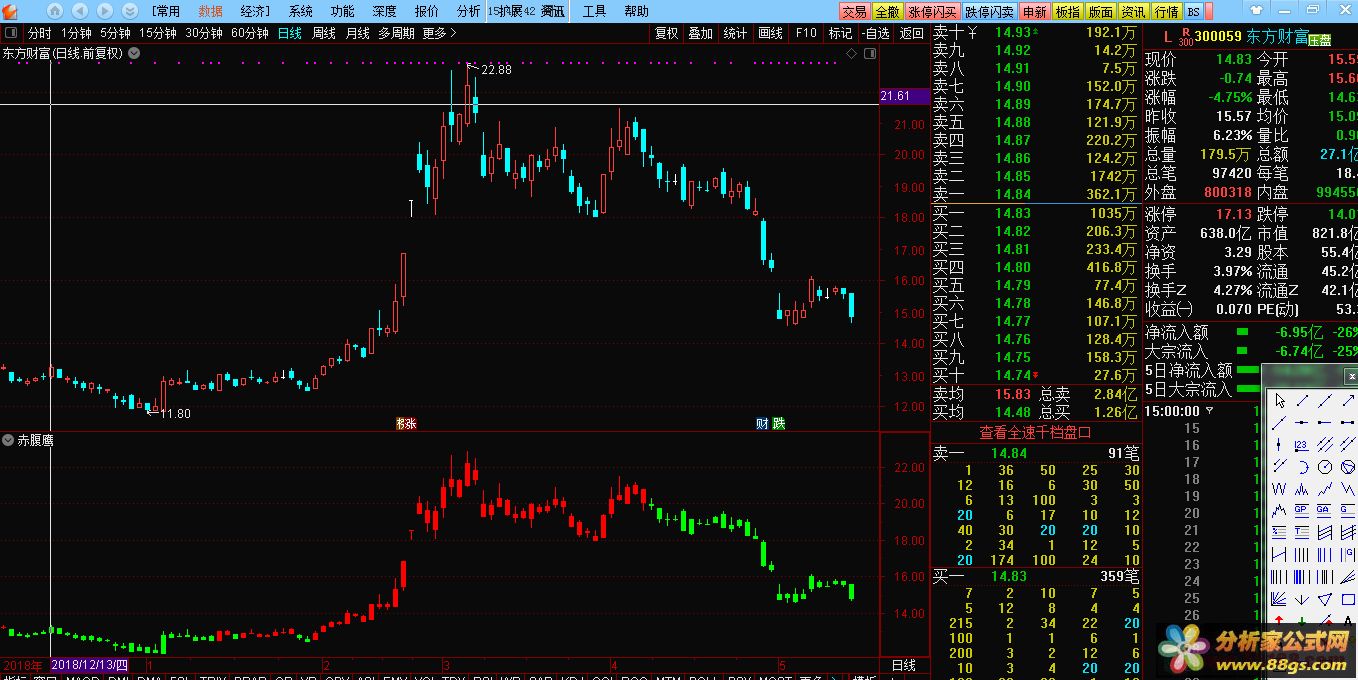Switch to the 分时 chart period
1358x680 pixels.
[x=39, y=33]
